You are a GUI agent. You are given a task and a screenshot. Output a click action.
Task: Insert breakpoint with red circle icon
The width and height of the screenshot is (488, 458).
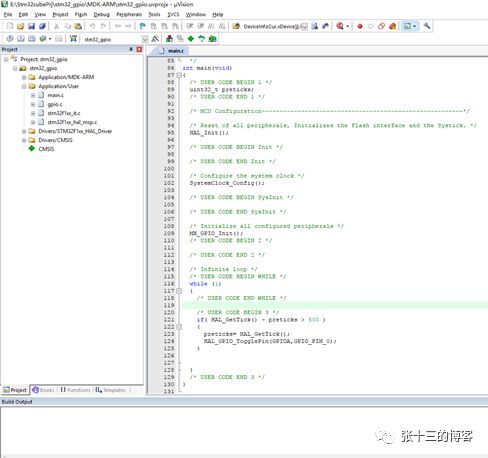click(360, 26)
